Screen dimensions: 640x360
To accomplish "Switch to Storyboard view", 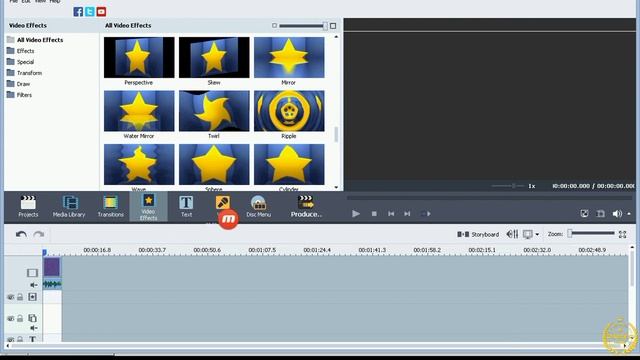I will 478,234.
